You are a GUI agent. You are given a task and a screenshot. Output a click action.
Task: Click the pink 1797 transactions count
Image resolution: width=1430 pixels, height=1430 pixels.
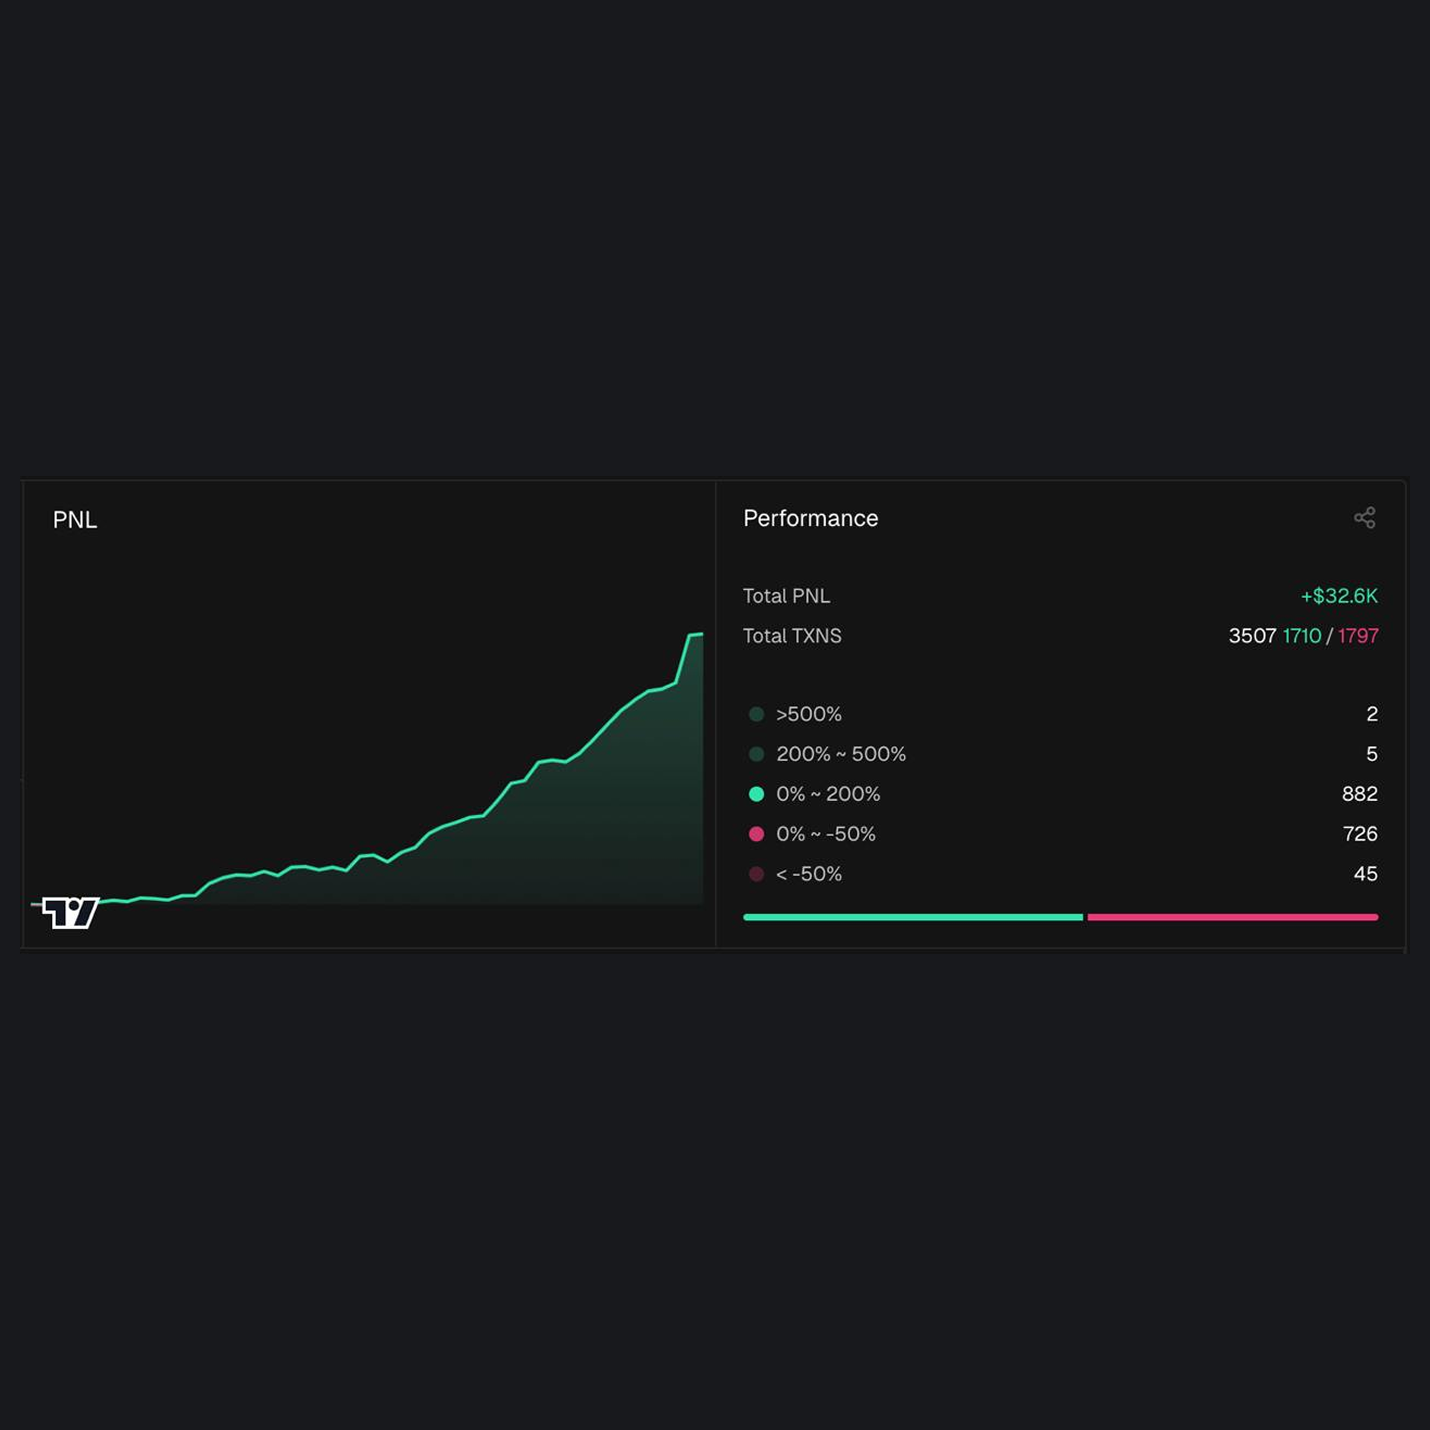pos(1358,636)
